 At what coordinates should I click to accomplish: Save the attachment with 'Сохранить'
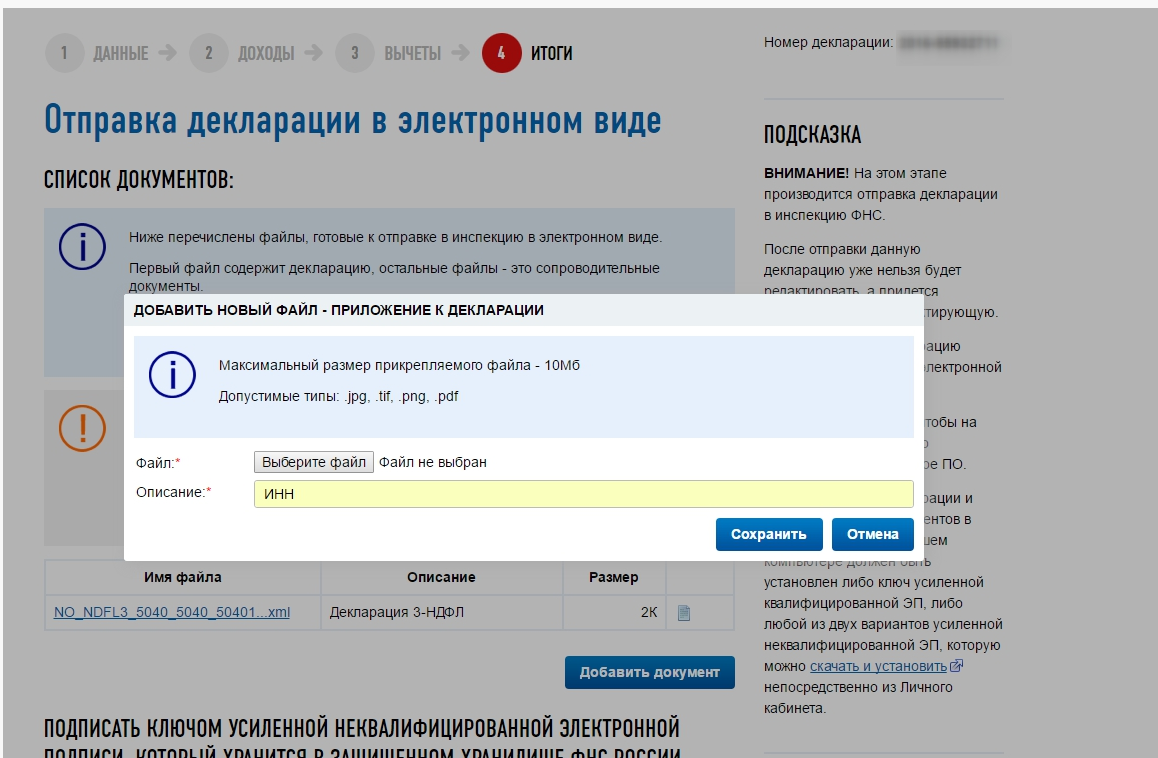click(769, 534)
